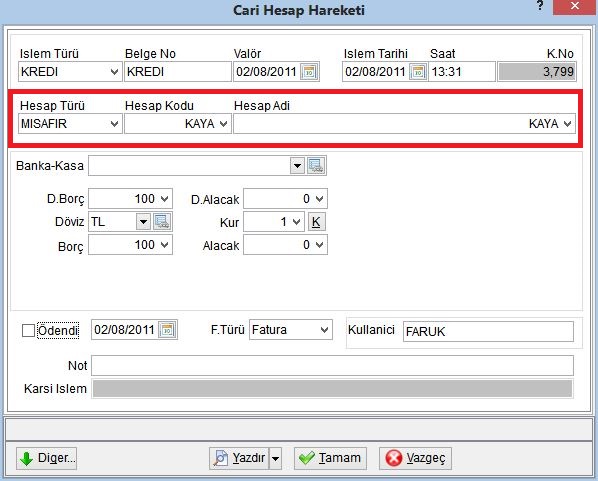Expand the Hesap Türü MISAFIR dropdown

coord(114,124)
